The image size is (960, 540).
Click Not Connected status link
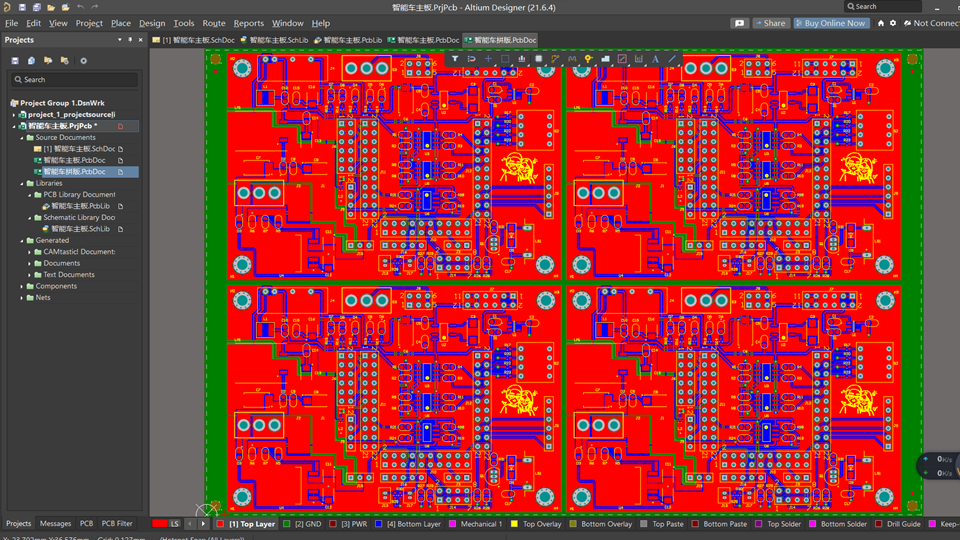point(932,23)
